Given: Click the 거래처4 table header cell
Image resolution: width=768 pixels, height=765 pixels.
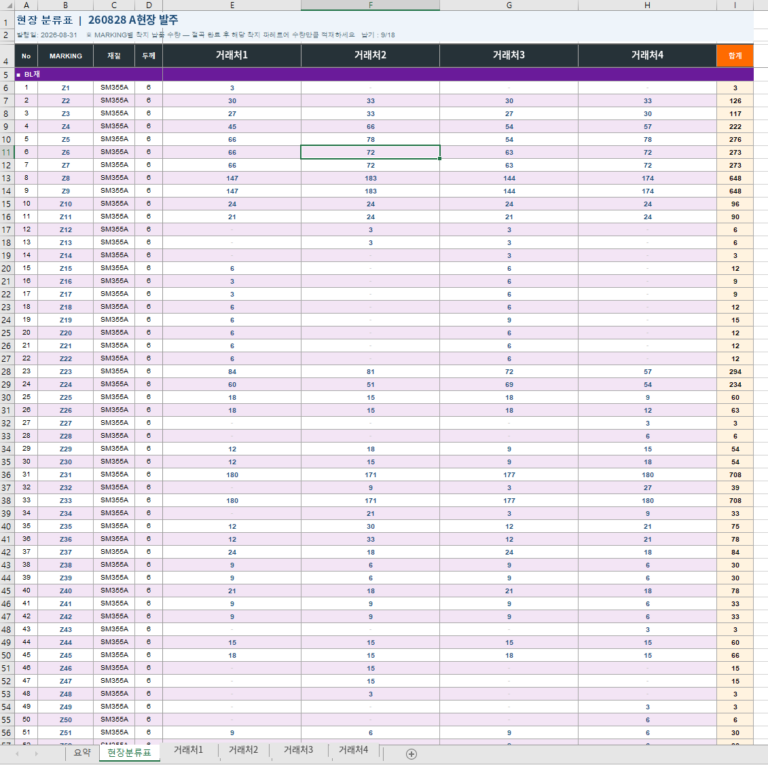Looking at the screenshot, I should click(x=647, y=55).
